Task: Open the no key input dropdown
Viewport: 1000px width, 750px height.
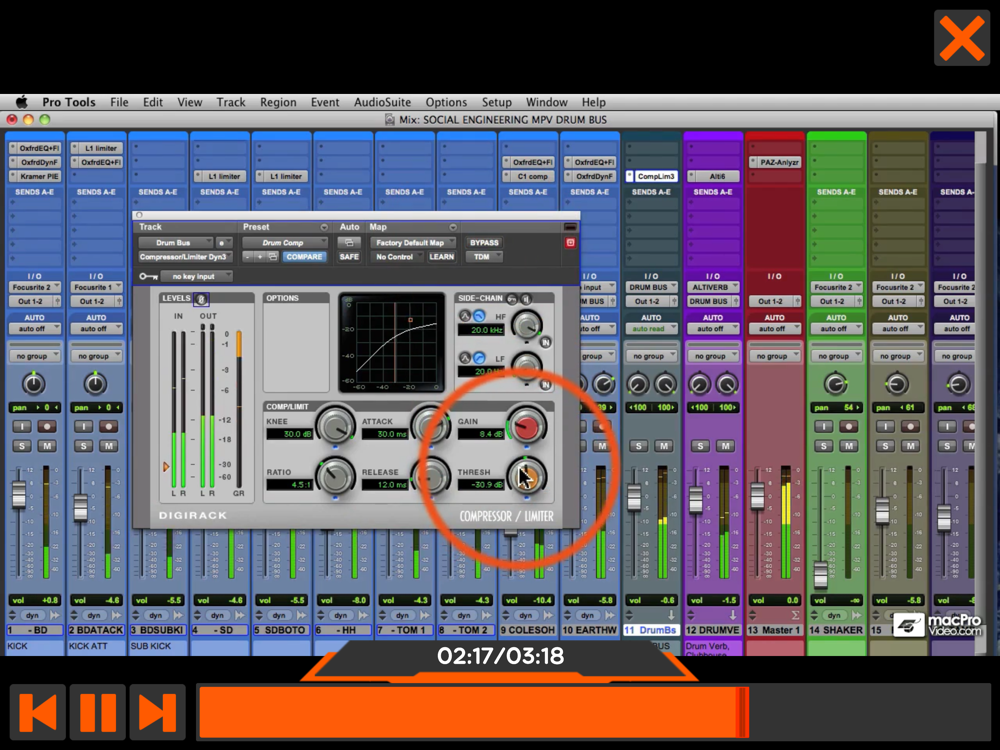Action: click(x=196, y=276)
